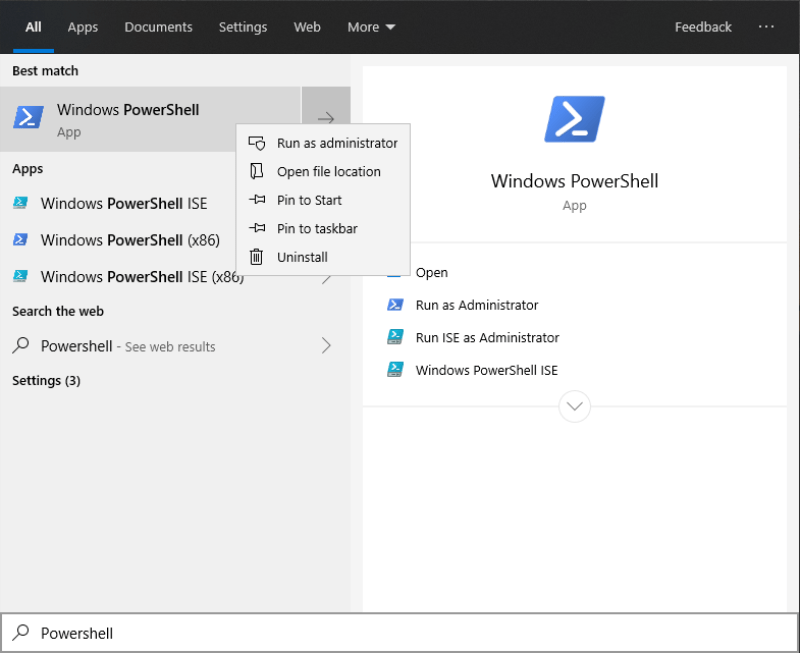This screenshot has height=653, width=800.
Task: Open the More filter dropdown
Action: click(371, 27)
